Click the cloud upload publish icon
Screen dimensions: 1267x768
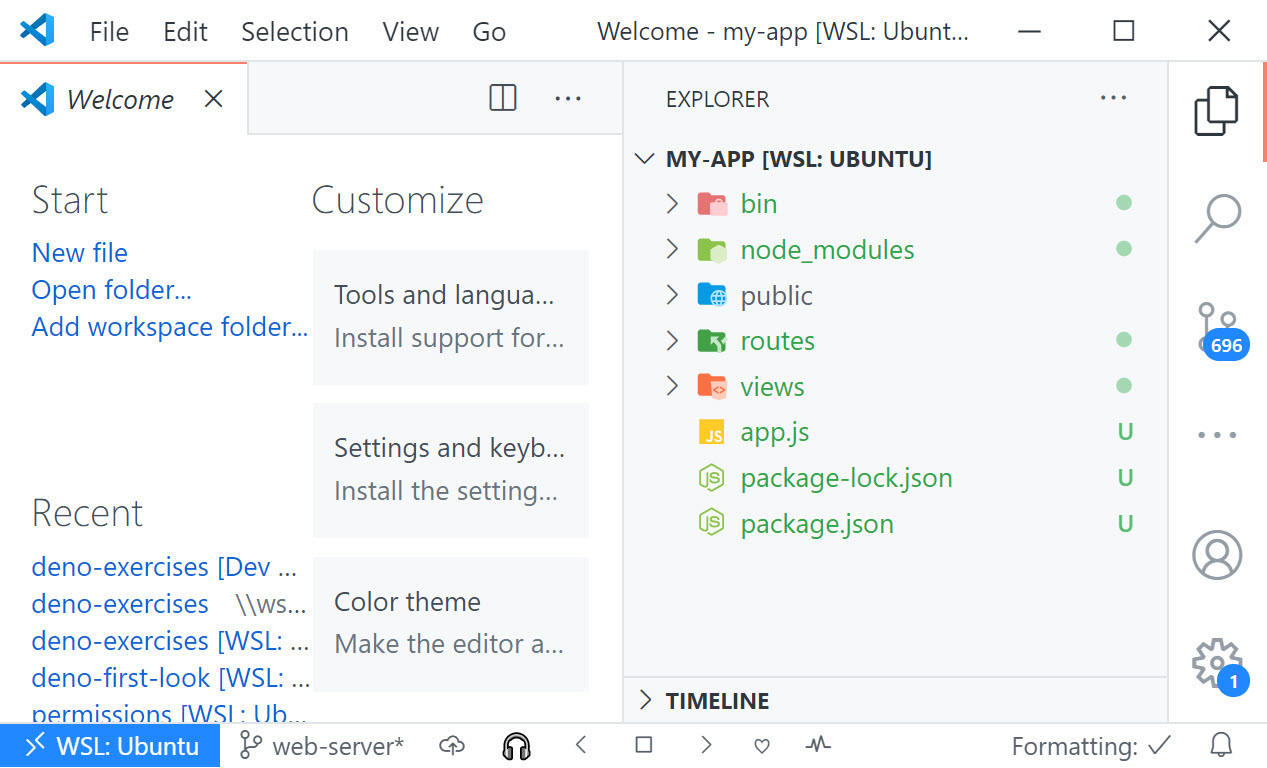453,745
